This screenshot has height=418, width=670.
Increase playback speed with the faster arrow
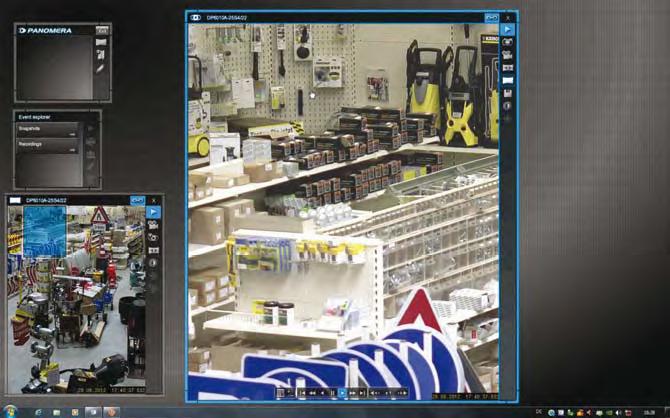coord(403,393)
